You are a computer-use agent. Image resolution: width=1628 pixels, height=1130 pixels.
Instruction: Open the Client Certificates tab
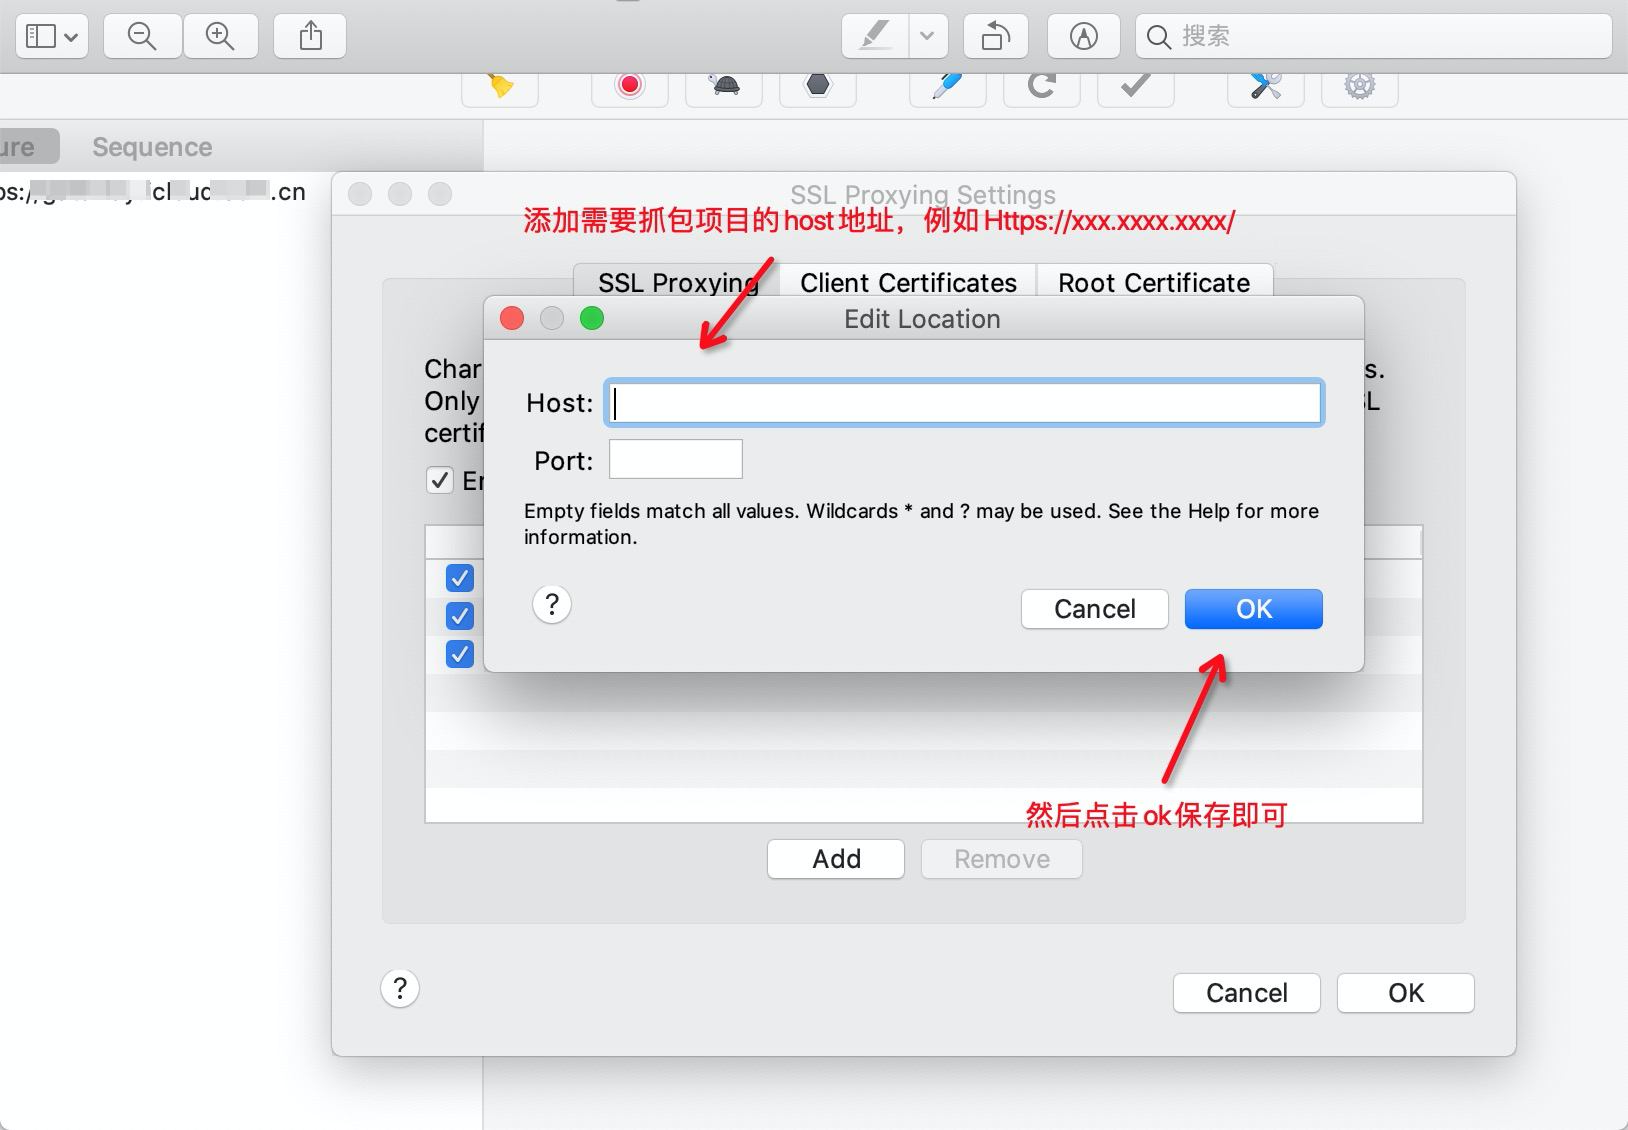pyautogui.click(x=908, y=282)
